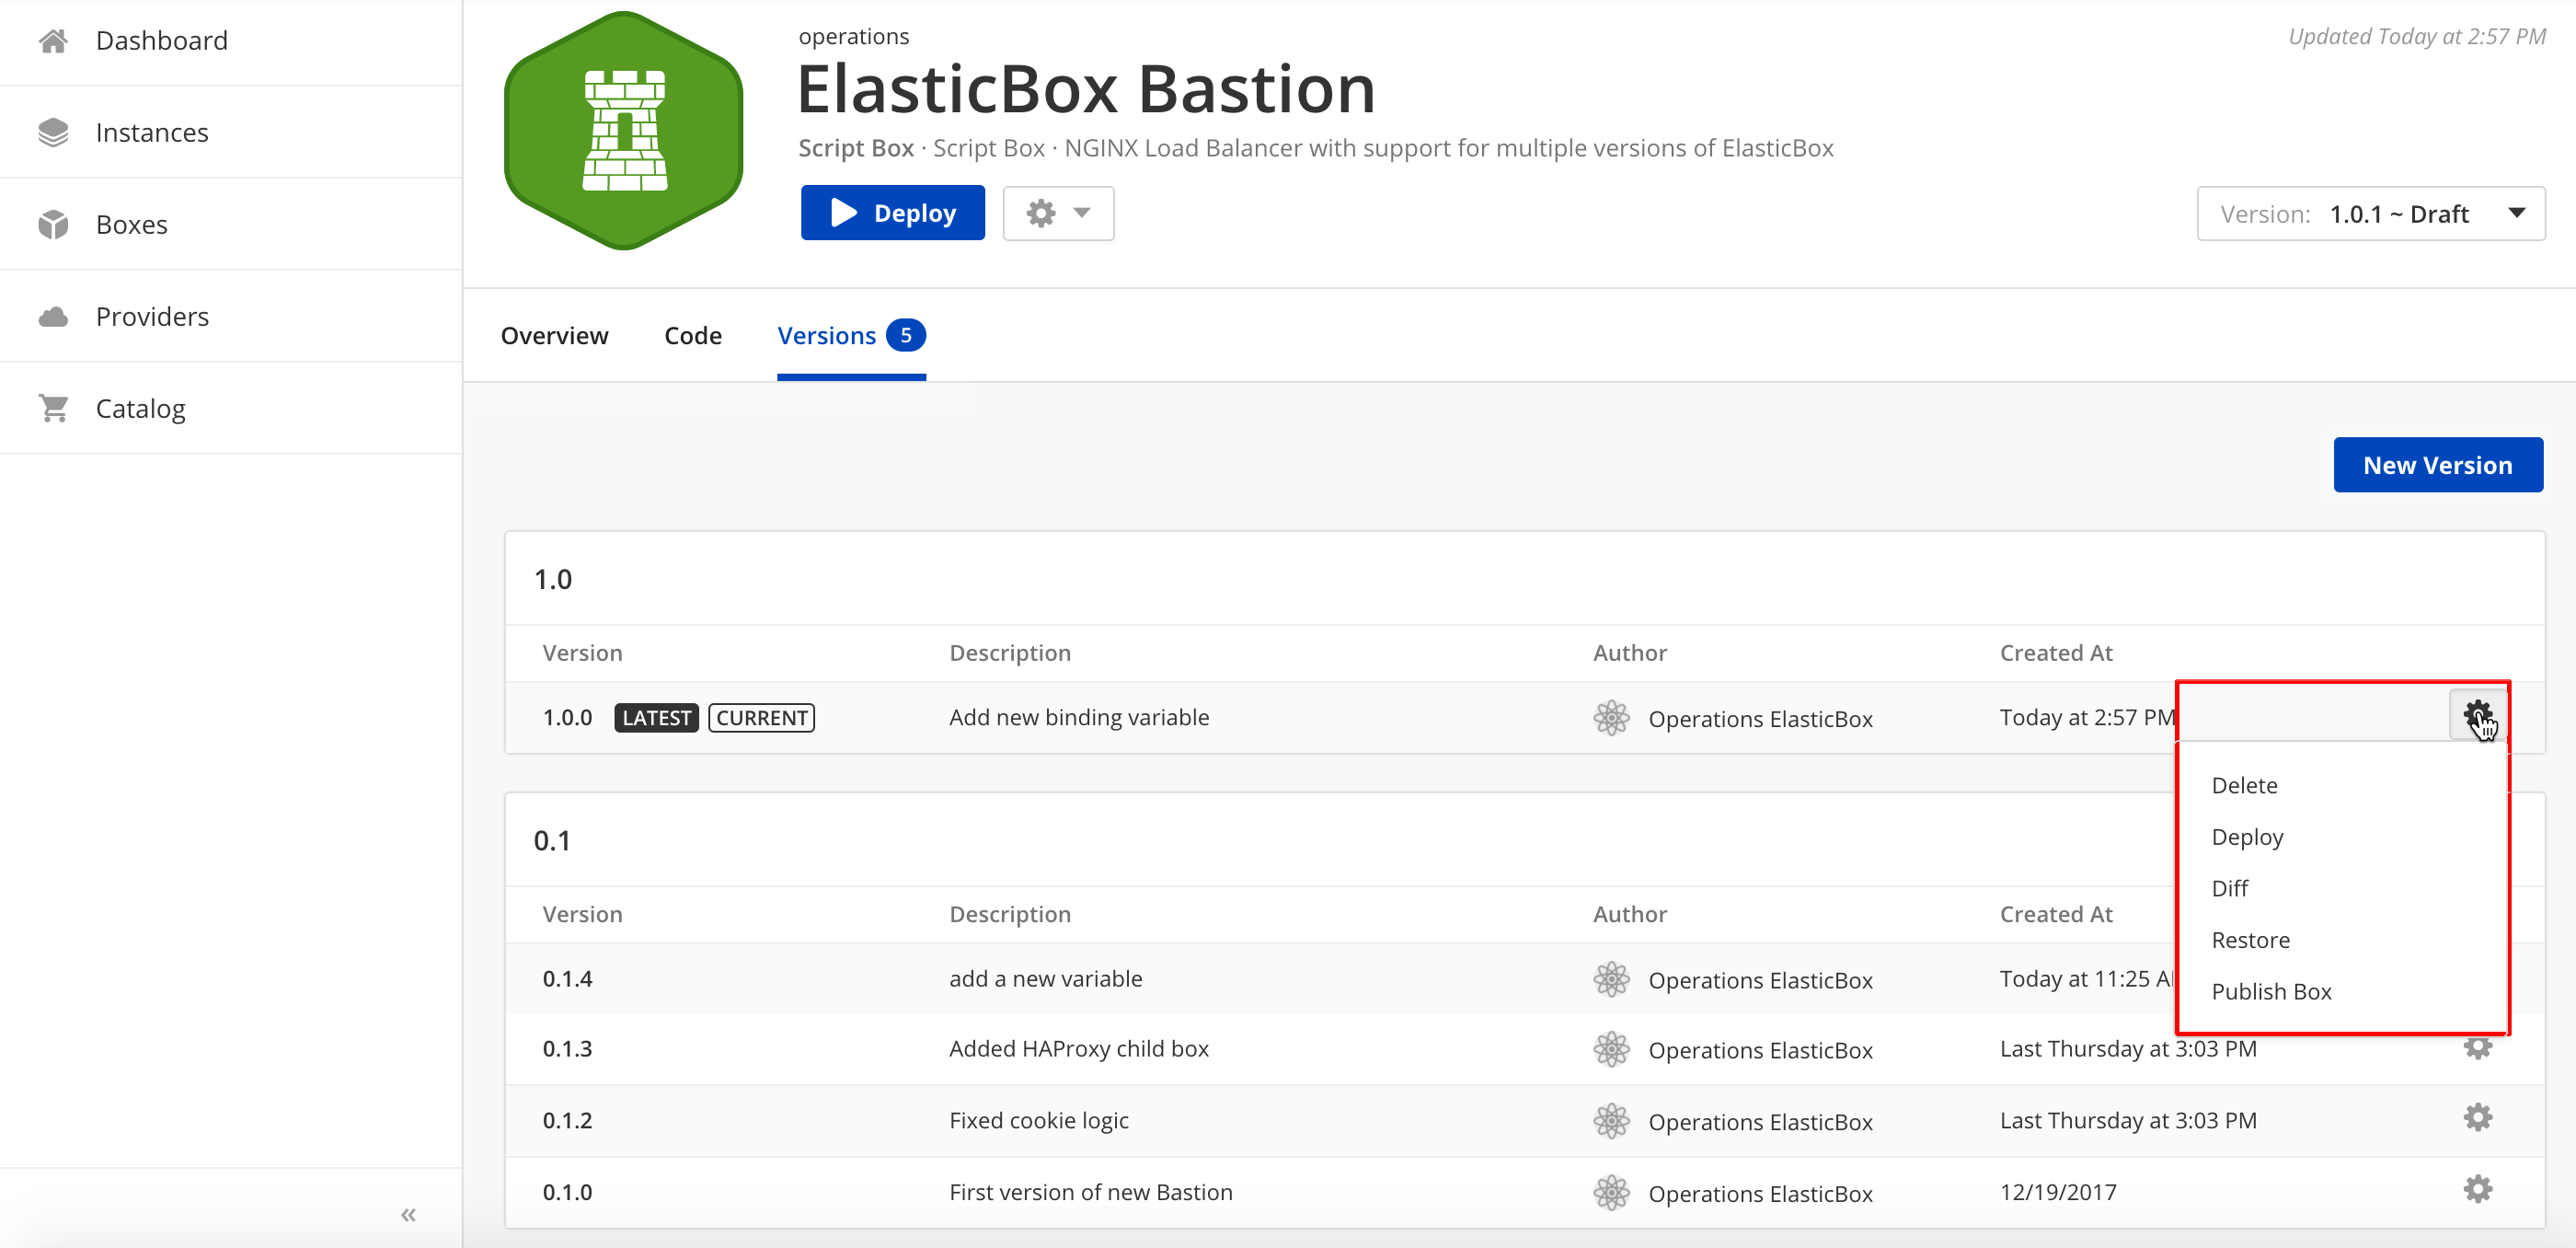This screenshot has height=1248, width=2576.
Task: Click the Catalog shopping cart icon
Action: click(x=53, y=408)
